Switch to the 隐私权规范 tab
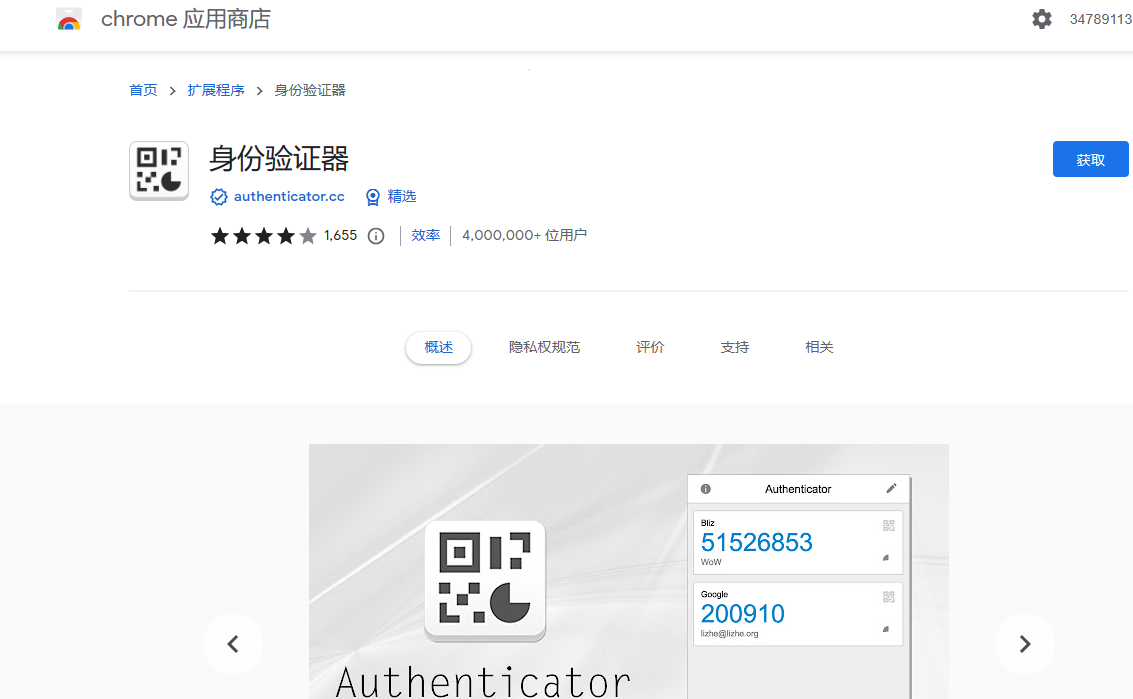 pos(544,348)
